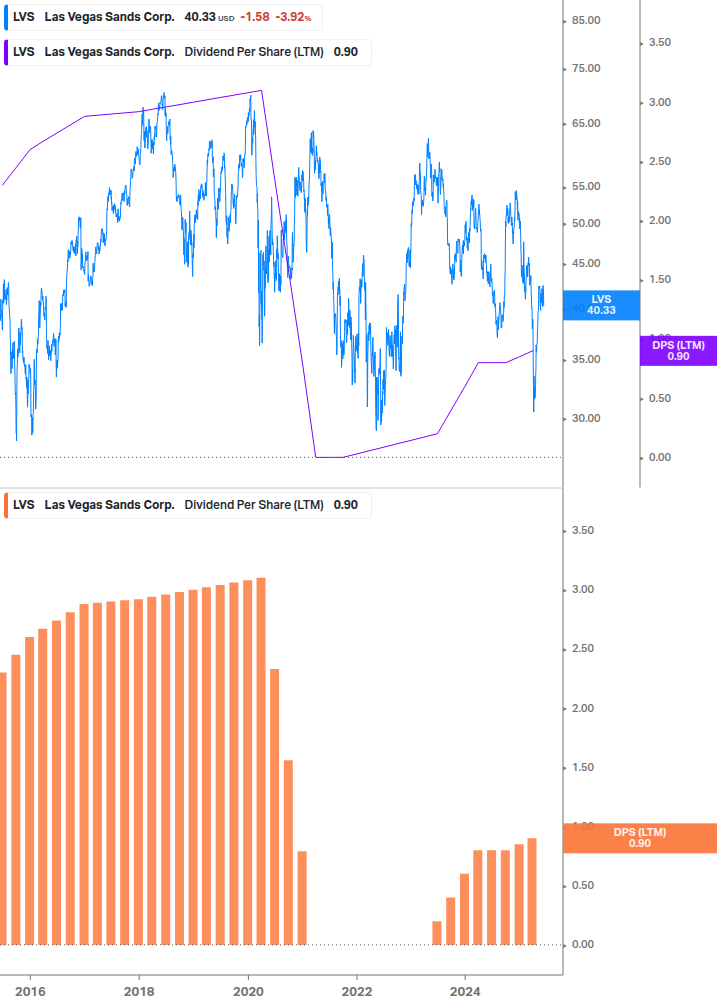
Task: Click the 2.00 label on the lower bar chart axis
Action: click(x=582, y=708)
